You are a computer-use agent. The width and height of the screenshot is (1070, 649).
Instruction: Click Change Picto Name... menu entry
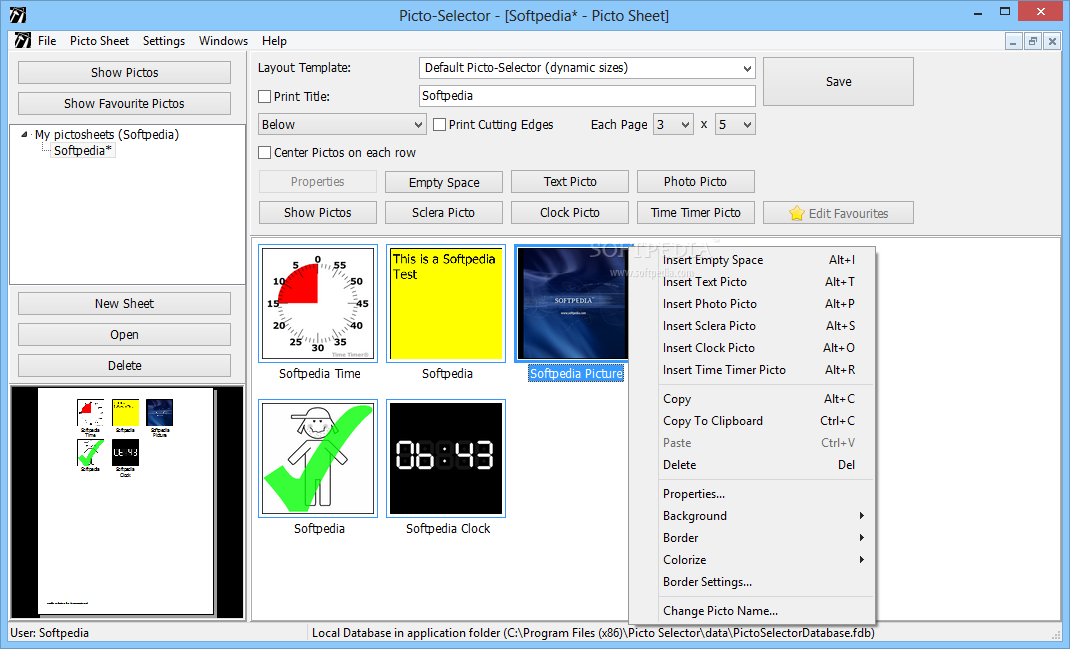tap(751, 611)
